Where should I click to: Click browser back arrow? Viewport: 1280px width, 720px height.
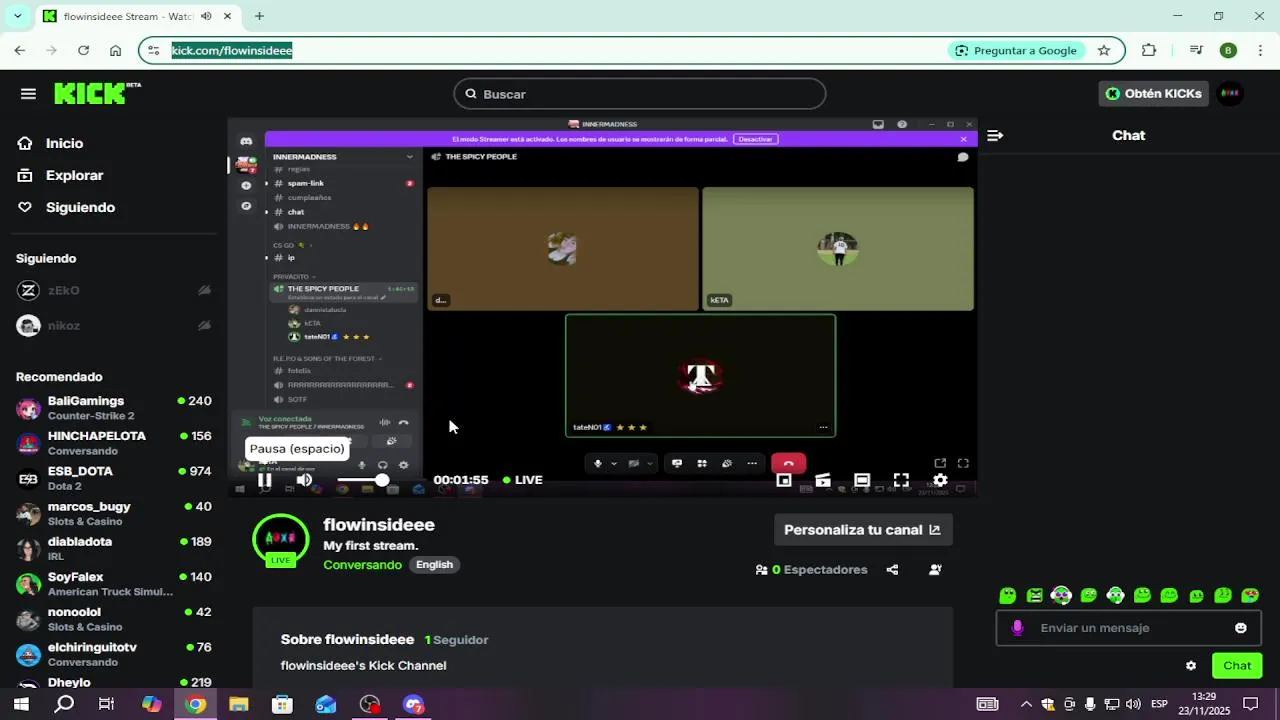tap(20, 50)
